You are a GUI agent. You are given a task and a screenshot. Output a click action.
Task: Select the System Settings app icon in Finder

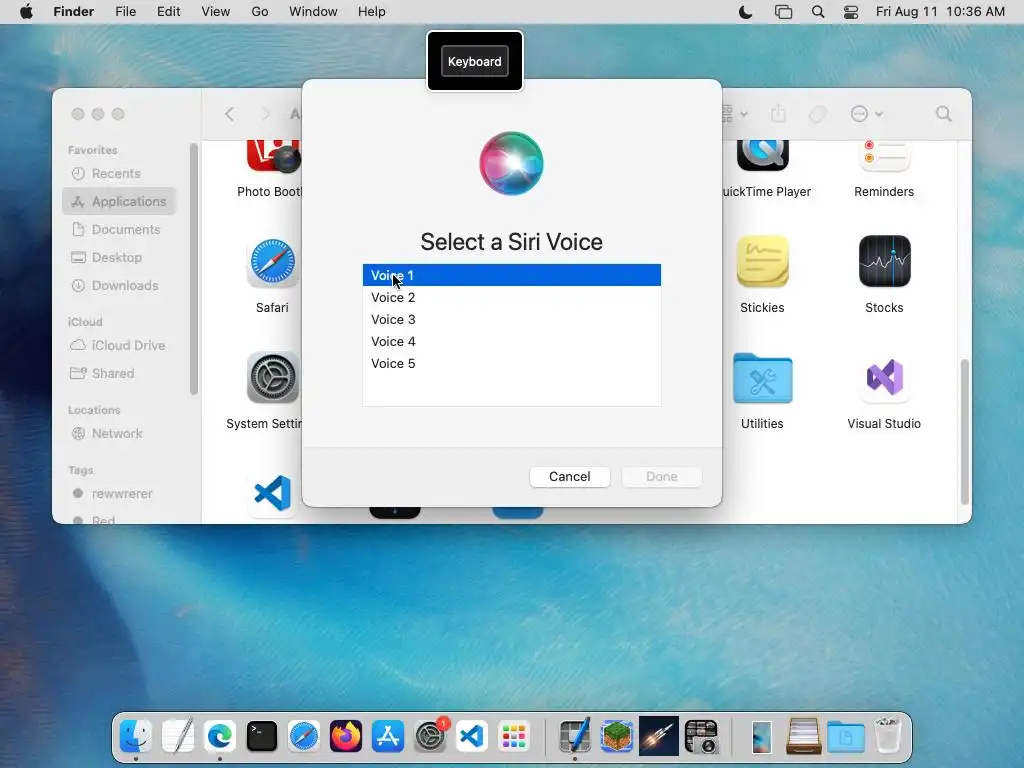(273, 378)
